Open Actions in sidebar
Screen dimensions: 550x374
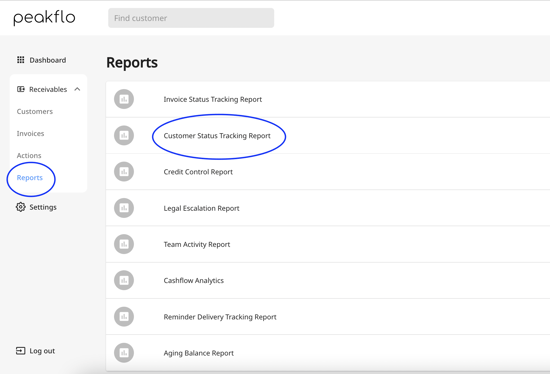pos(29,155)
